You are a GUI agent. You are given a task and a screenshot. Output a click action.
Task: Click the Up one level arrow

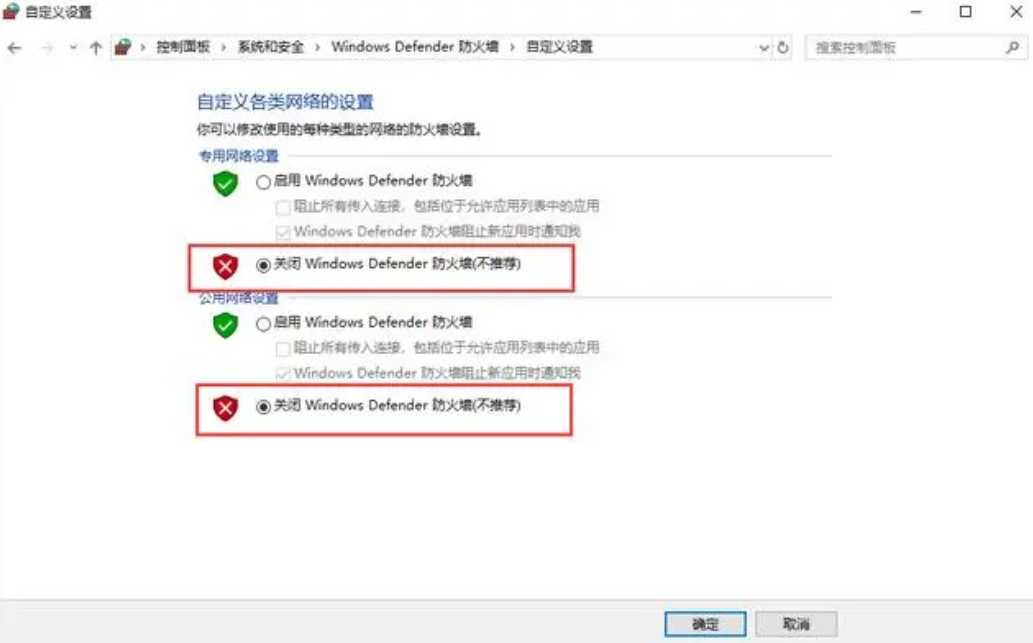96,47
